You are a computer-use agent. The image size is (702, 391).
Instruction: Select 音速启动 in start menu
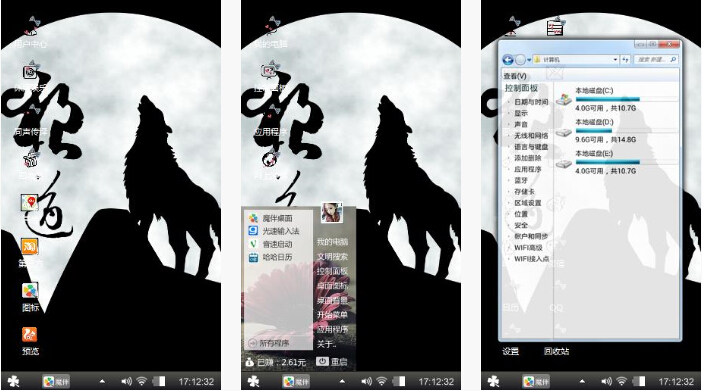pos(271,244)
